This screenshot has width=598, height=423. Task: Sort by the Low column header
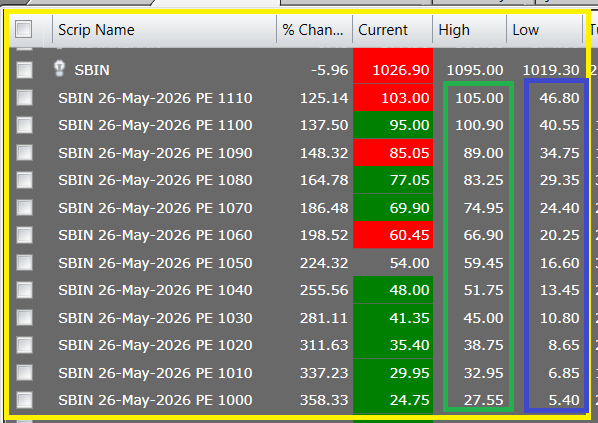(545, 30)
